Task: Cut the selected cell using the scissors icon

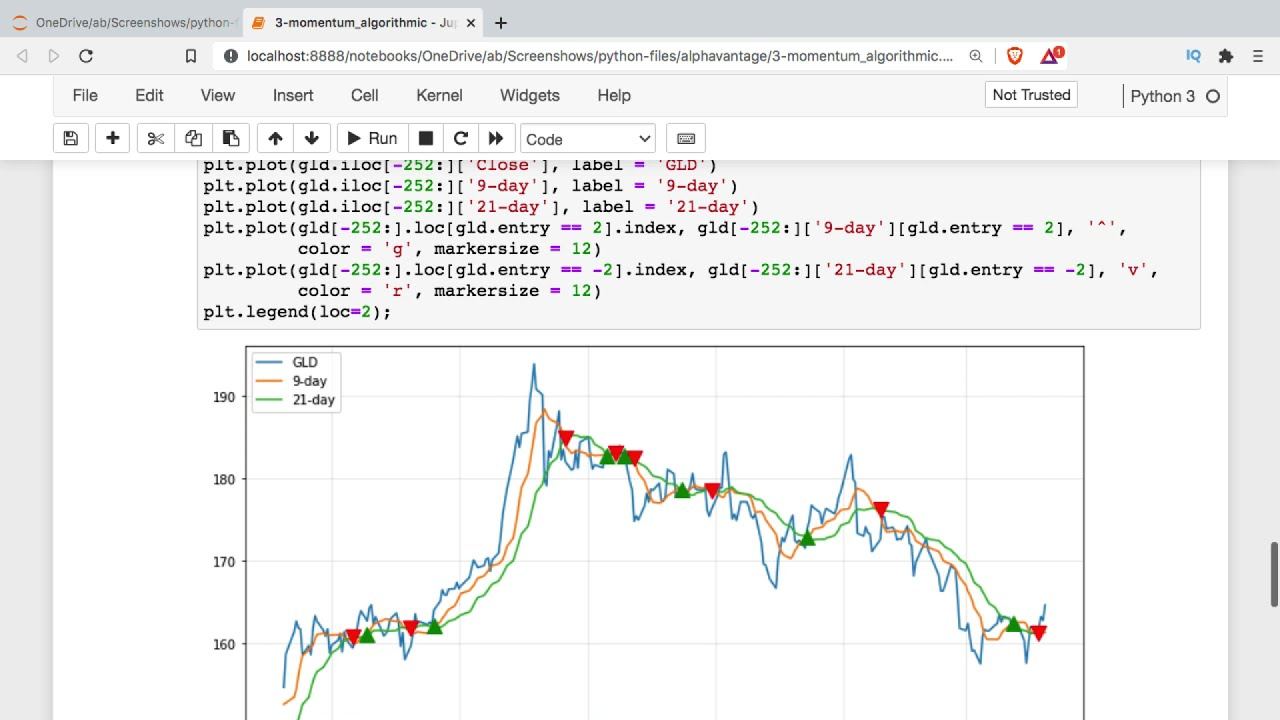Action: click(x=156, y=139)
